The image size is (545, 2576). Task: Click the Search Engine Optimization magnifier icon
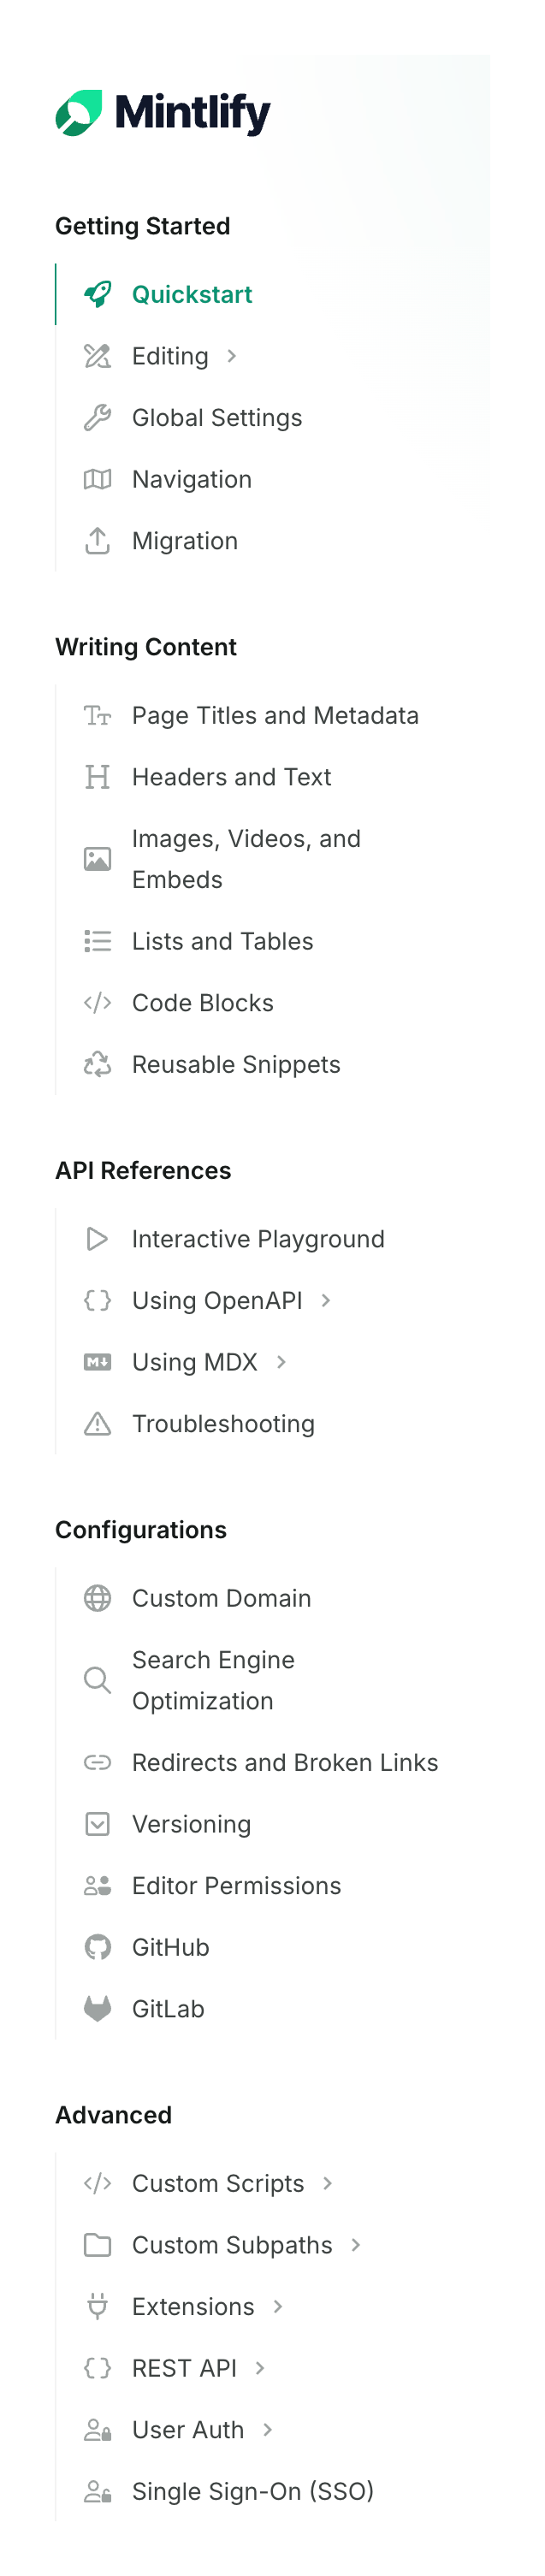coord(97,1680)
